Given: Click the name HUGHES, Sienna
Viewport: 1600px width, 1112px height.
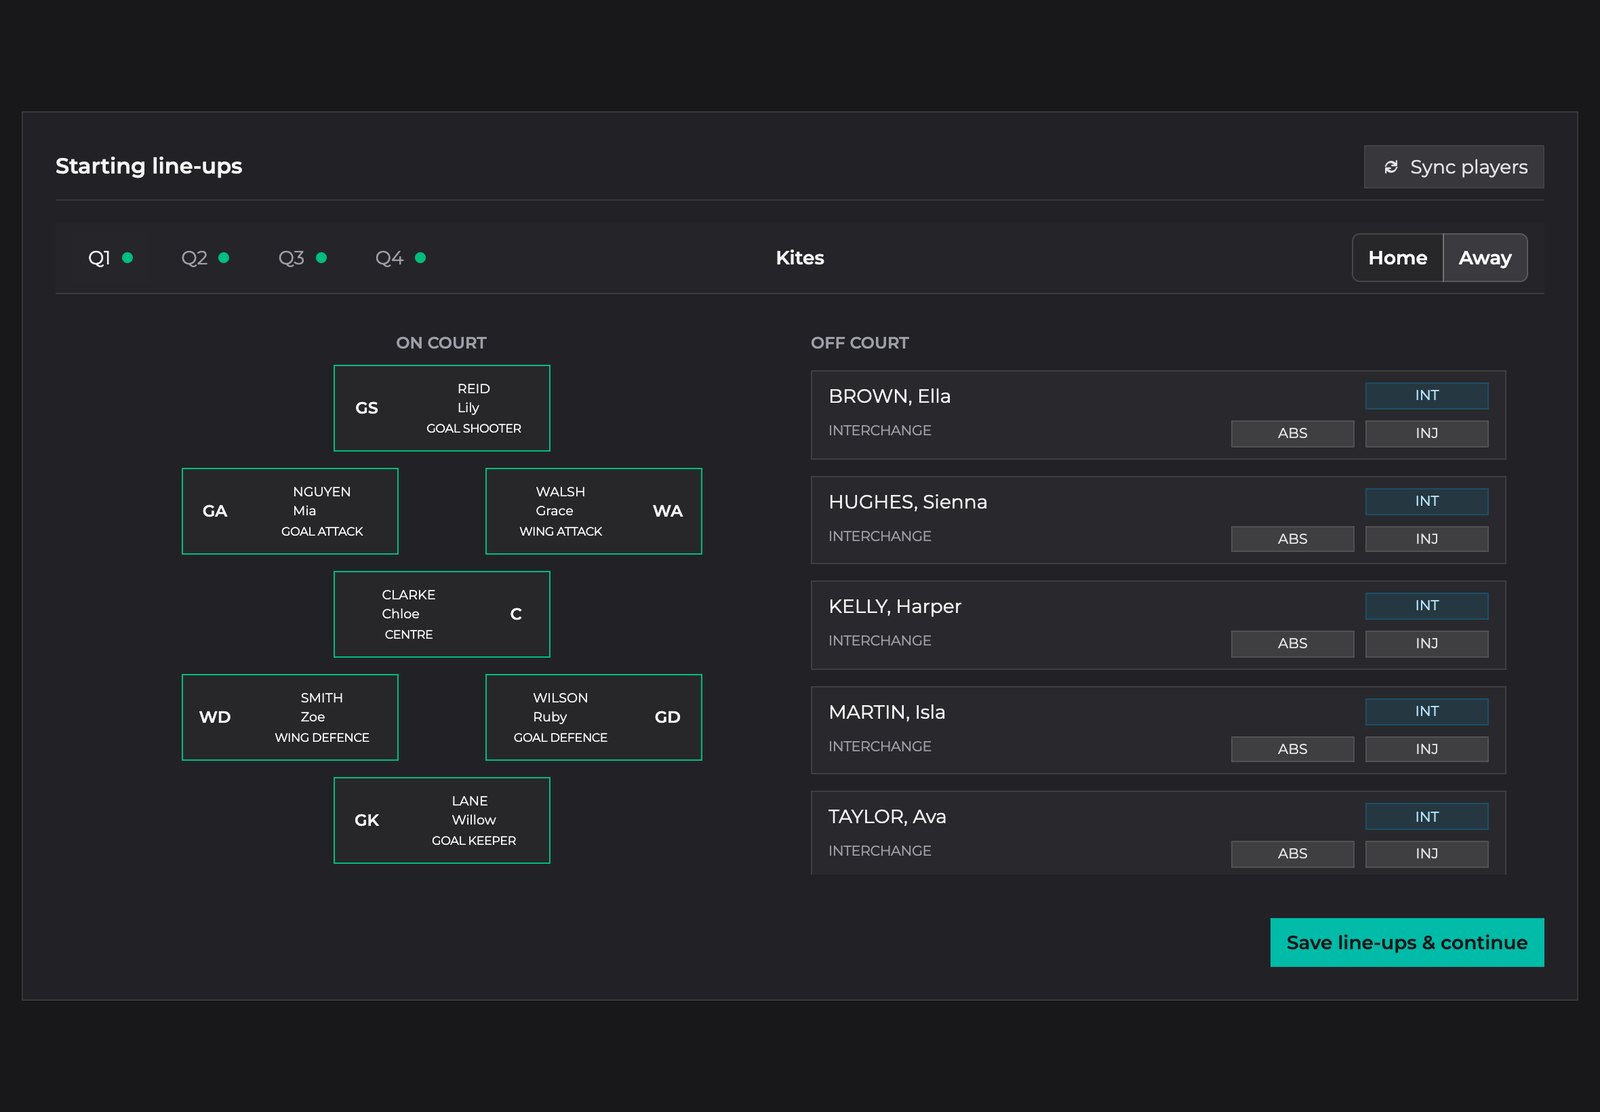Looking at the screenshot, I should pos(908,502).
